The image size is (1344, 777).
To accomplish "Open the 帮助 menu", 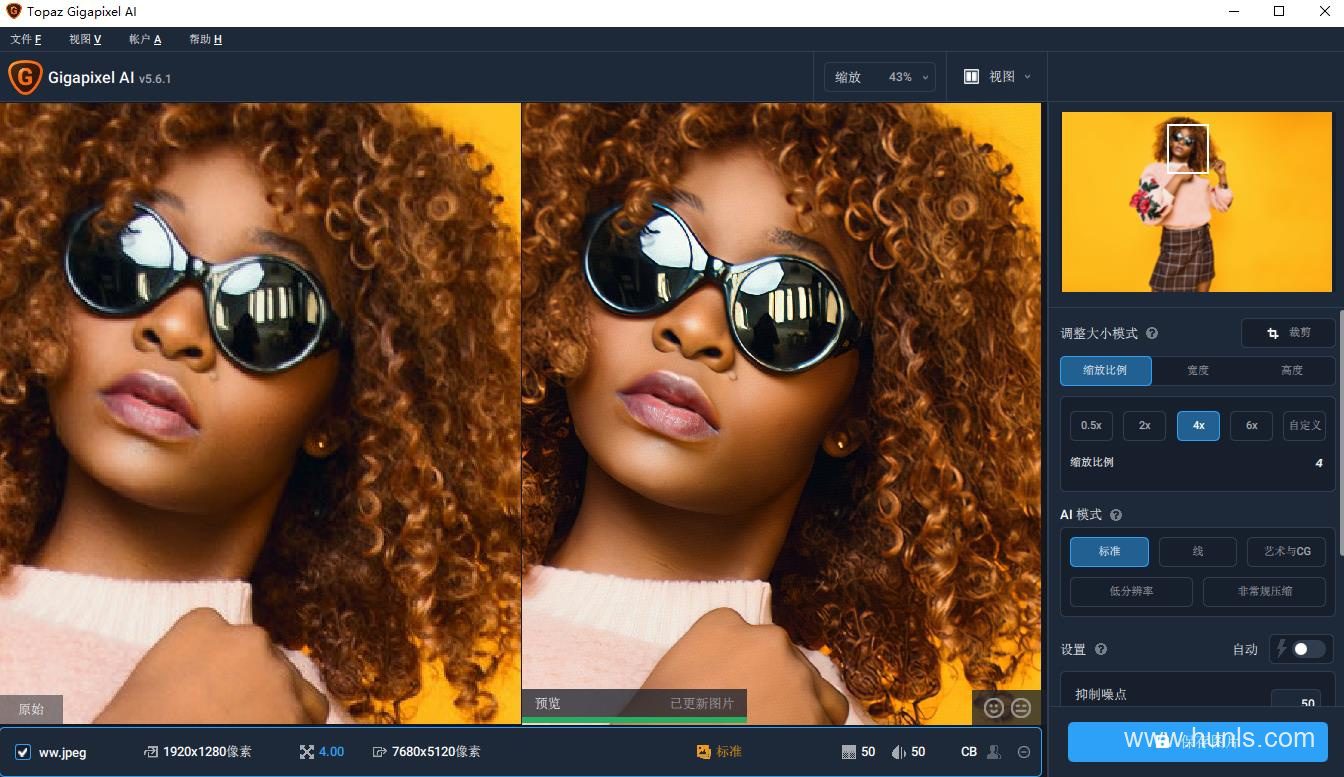I will [x=205, y=39].
